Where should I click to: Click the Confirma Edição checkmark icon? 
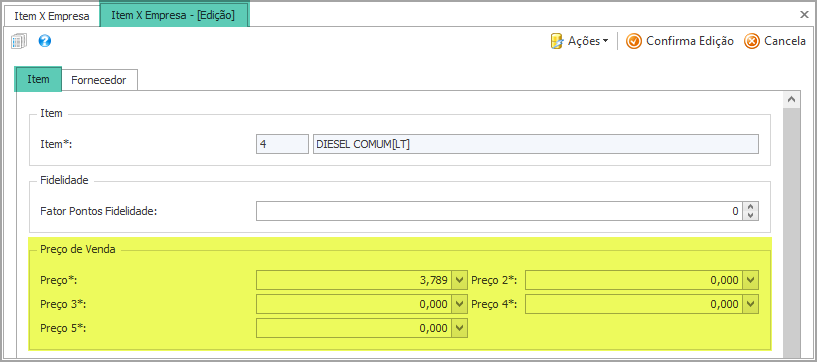633,41
